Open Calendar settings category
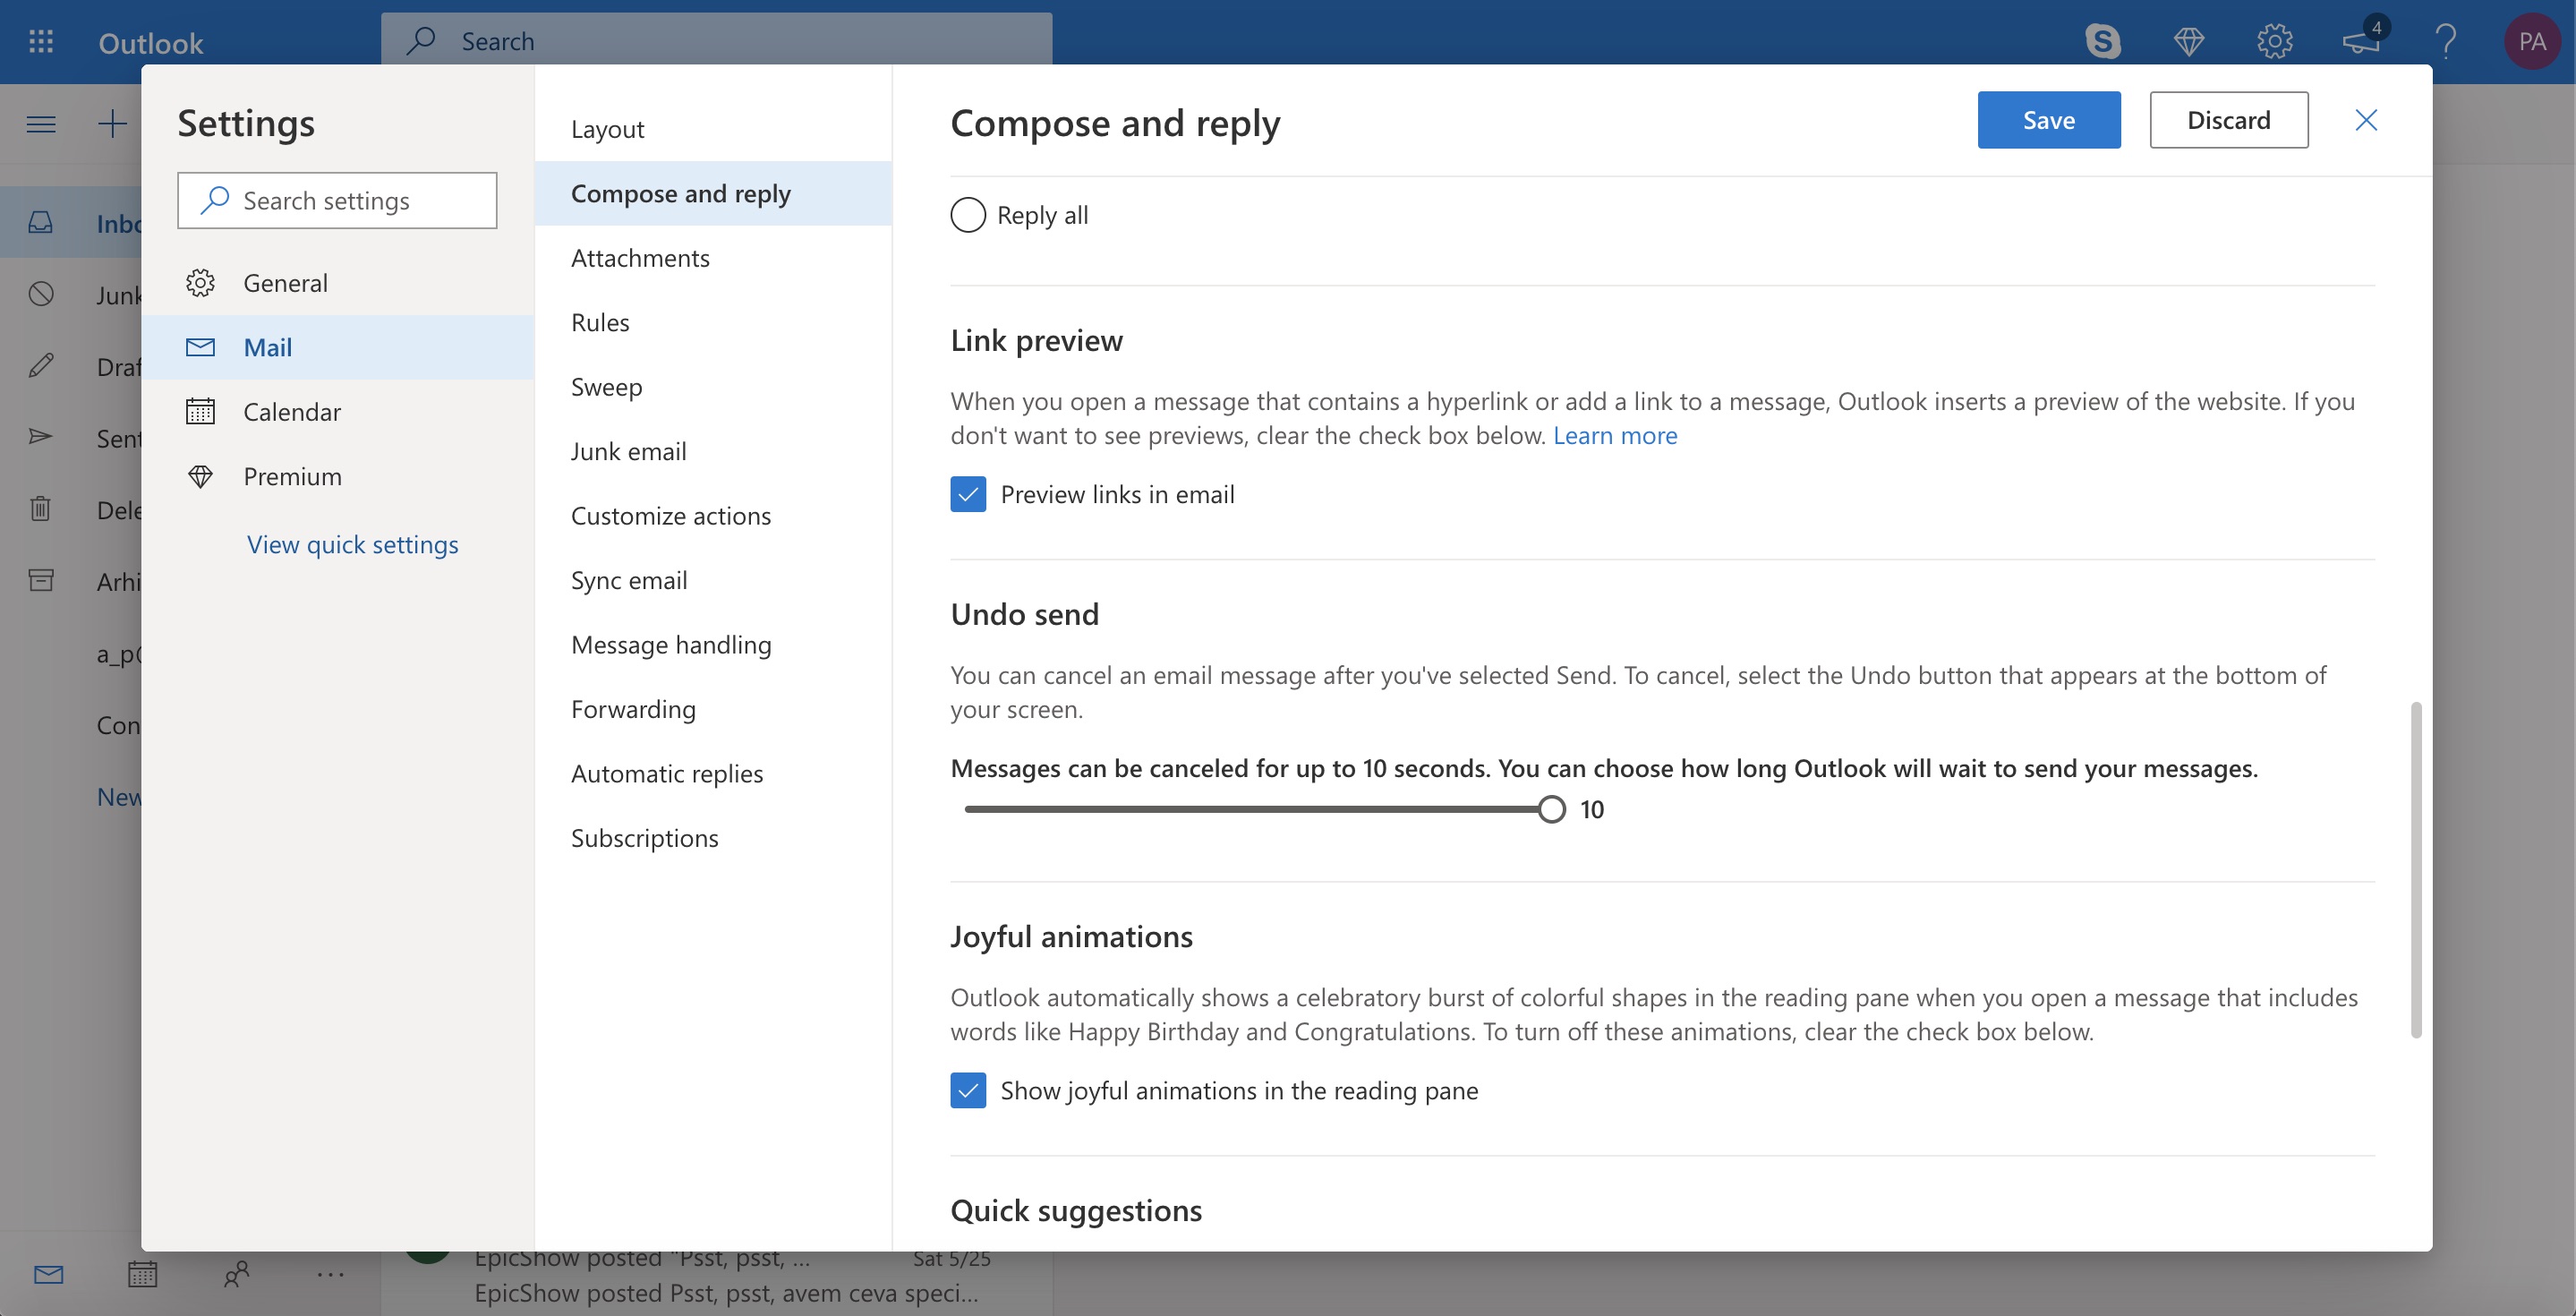This screenshot has width=2576, height=1316. pos(338,412)
